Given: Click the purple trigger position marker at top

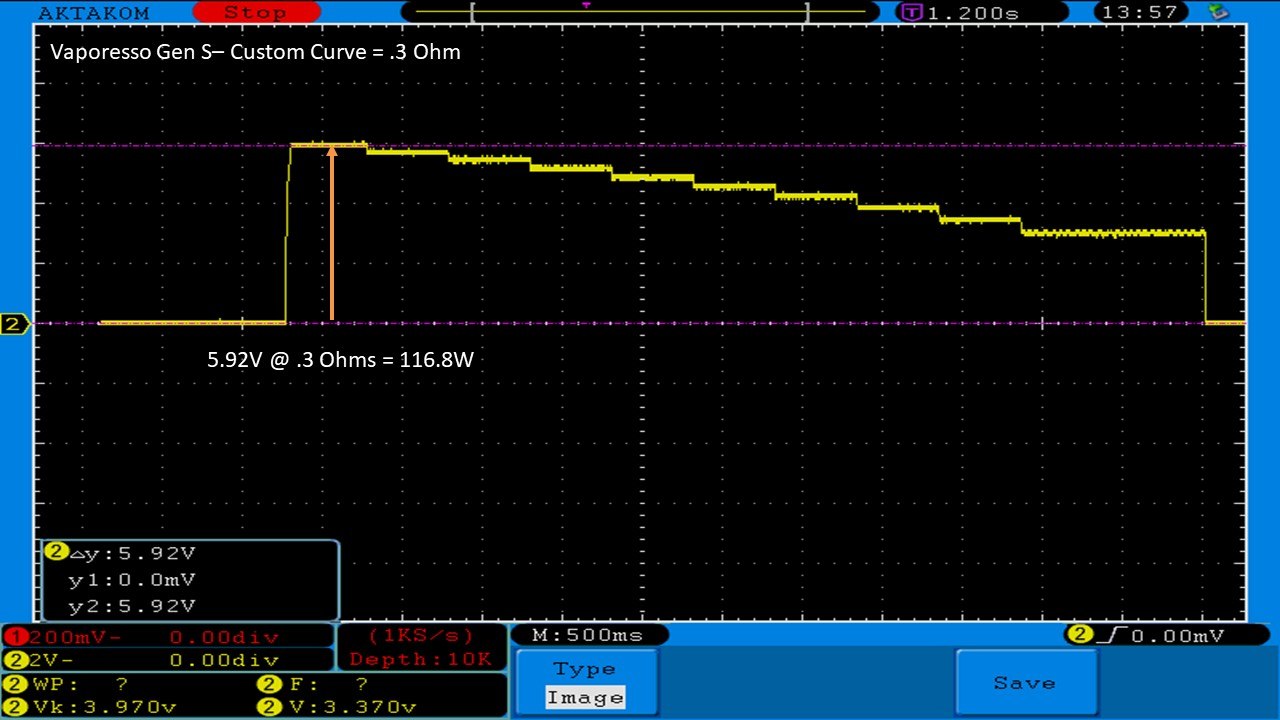Looking at the screenshot, I should [x=586, y=5].
